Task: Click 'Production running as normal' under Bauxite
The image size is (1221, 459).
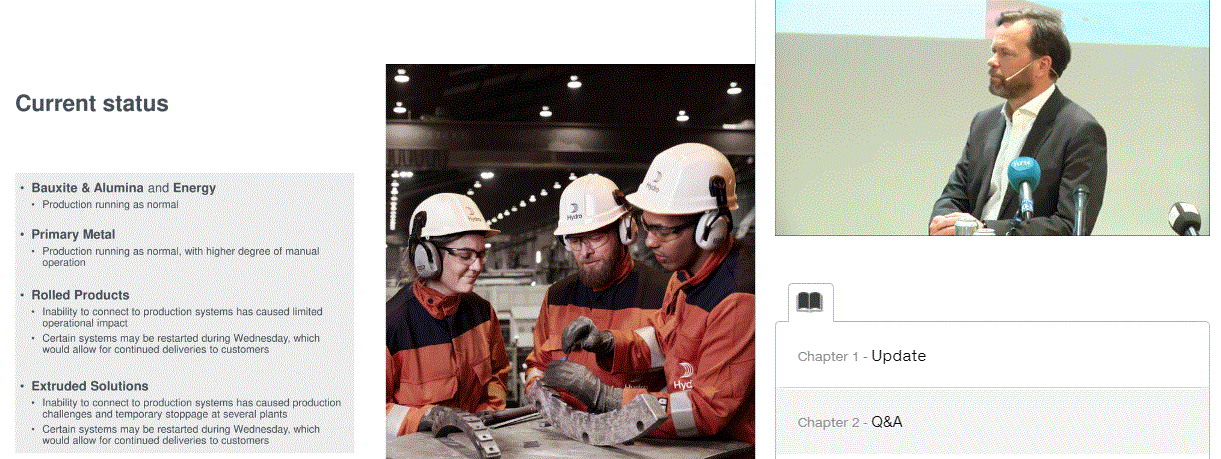Action: pyautogui.click(x=110, y=204)
